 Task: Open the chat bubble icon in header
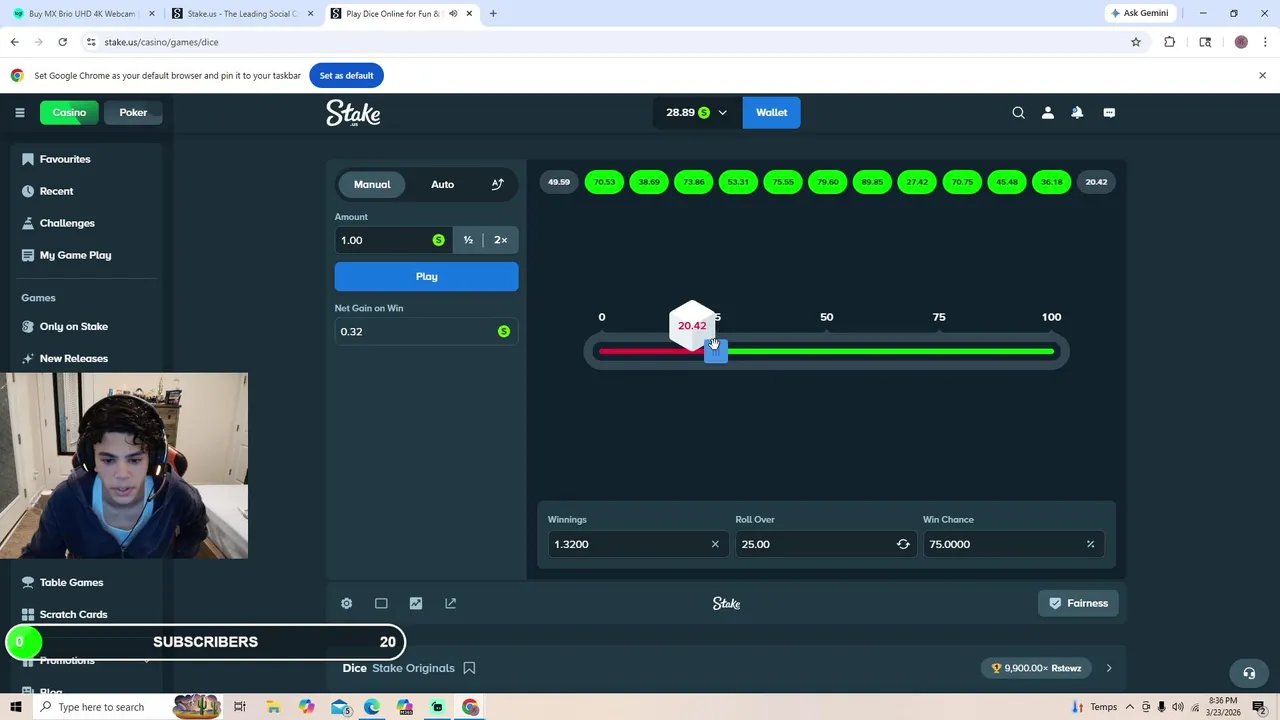pyautogui.click(x=1109, y=113)
